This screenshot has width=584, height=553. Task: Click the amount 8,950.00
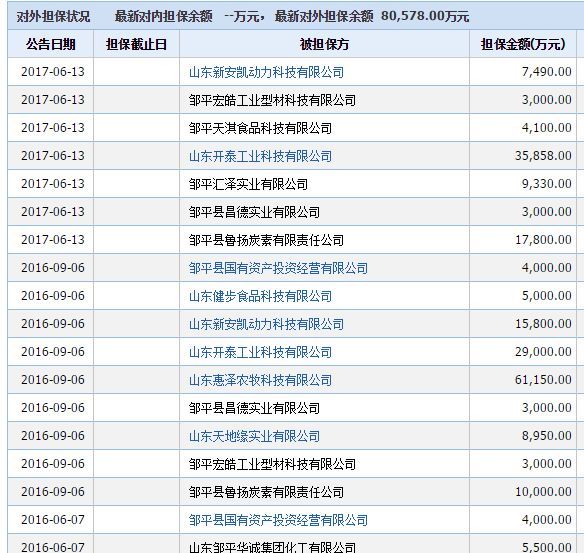click(546, 436)
